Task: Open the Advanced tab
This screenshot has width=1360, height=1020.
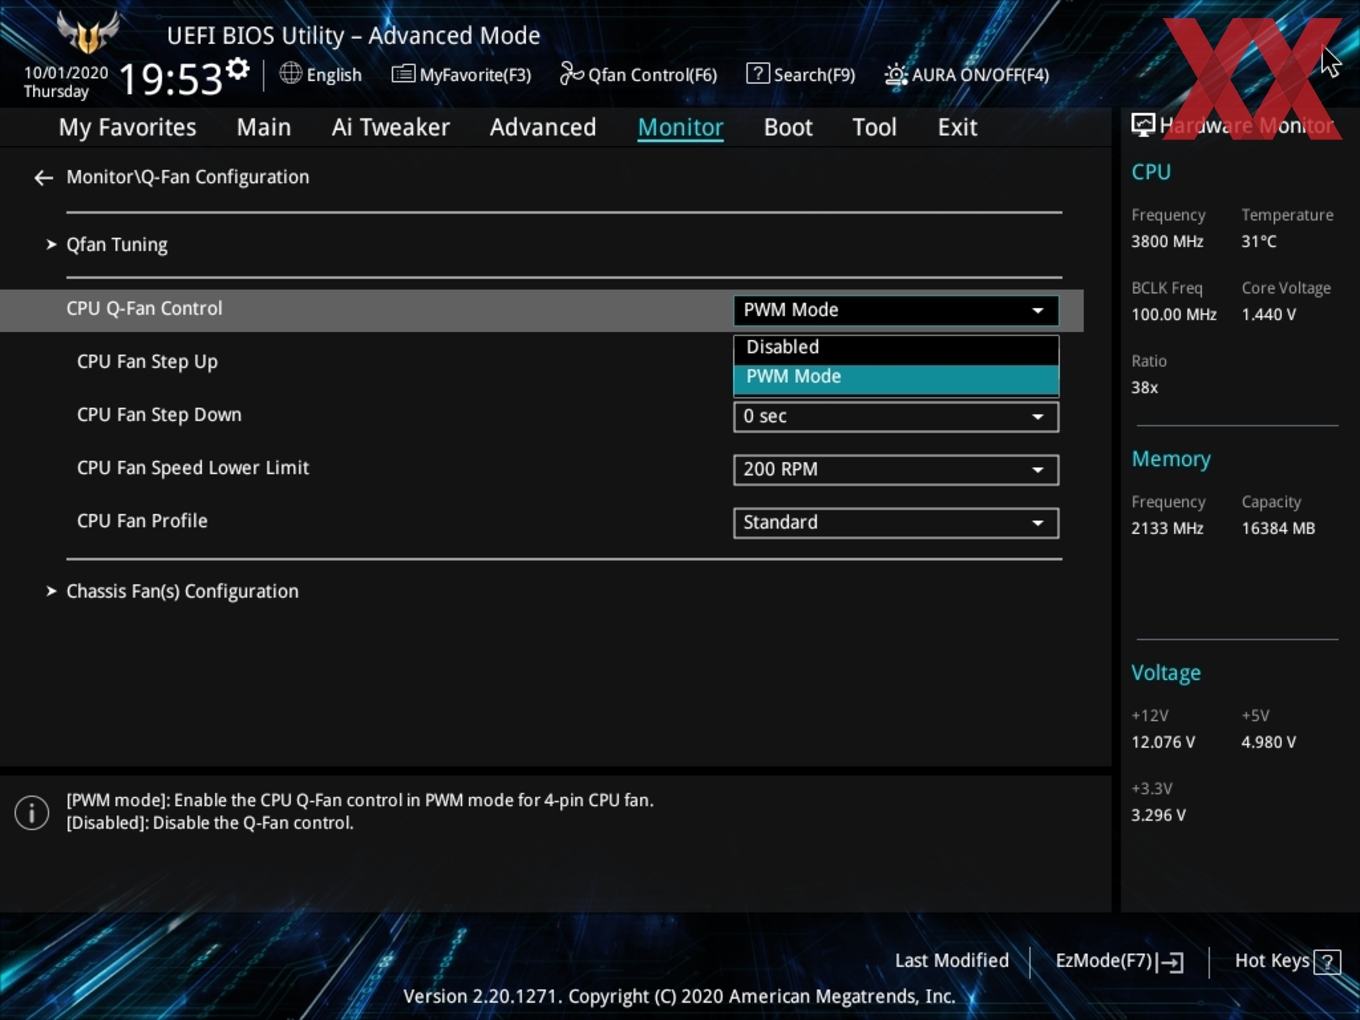Action: tap(543, 127)
